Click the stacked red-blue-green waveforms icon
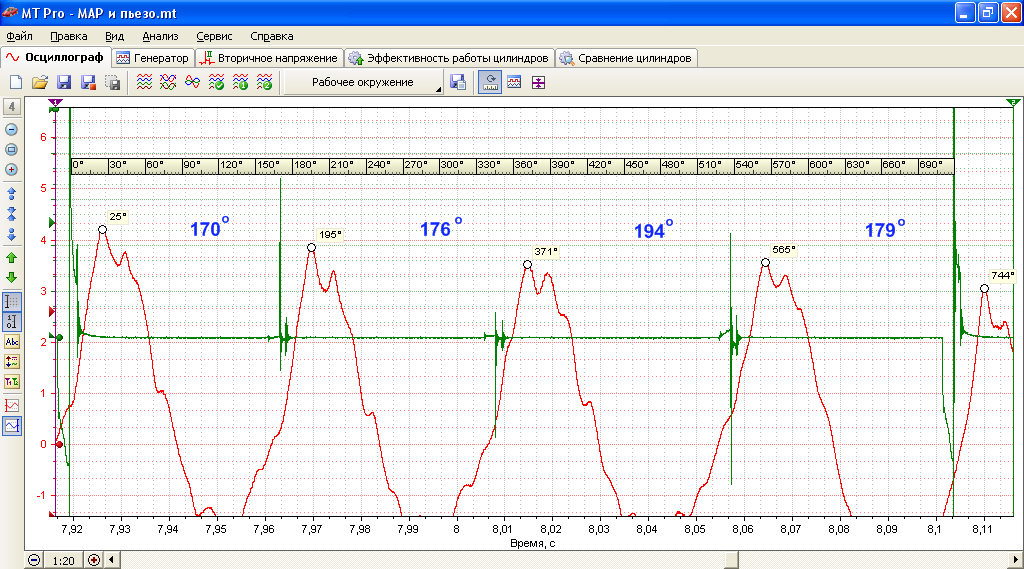The width and height of the screenshot is (1024, 569). tap(144, 82)
